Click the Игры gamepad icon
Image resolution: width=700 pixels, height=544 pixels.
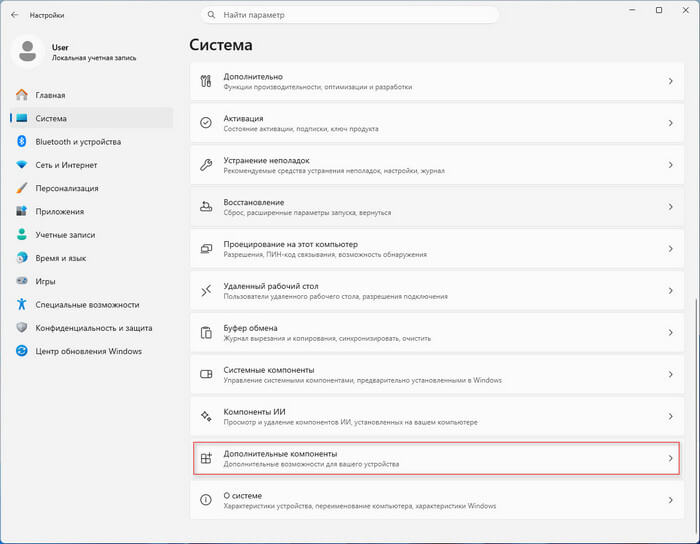[x=21, y=281]
